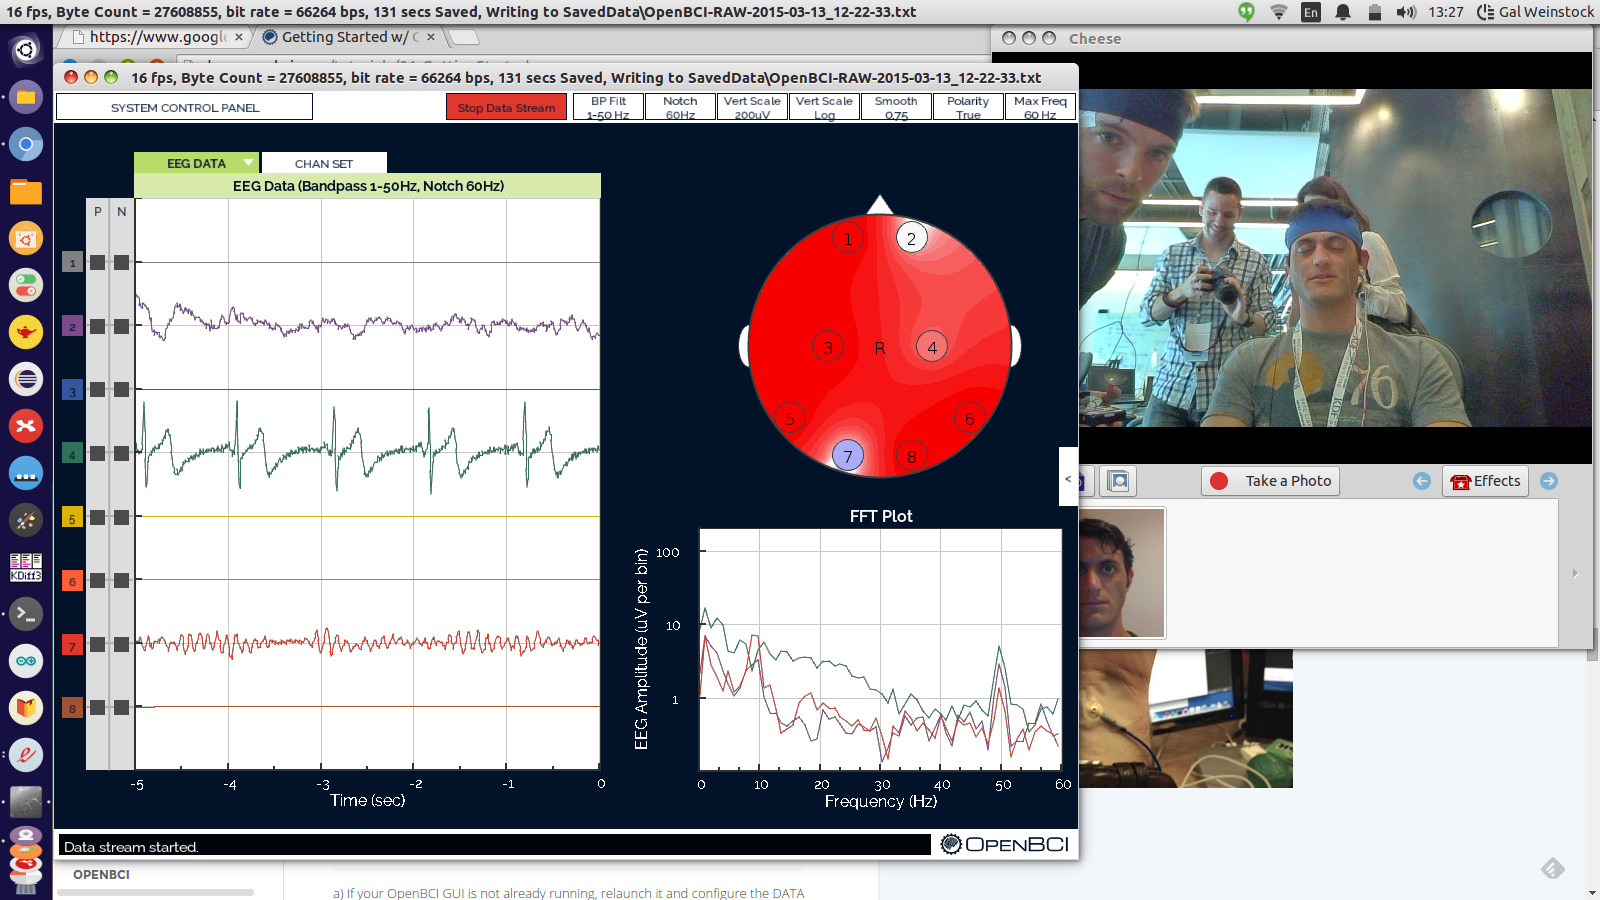This screenshot has width=1600, height=900.
Task: Collapse the side panel with the left chevron
Action: pyautogui.click(x=1069, y=477)
